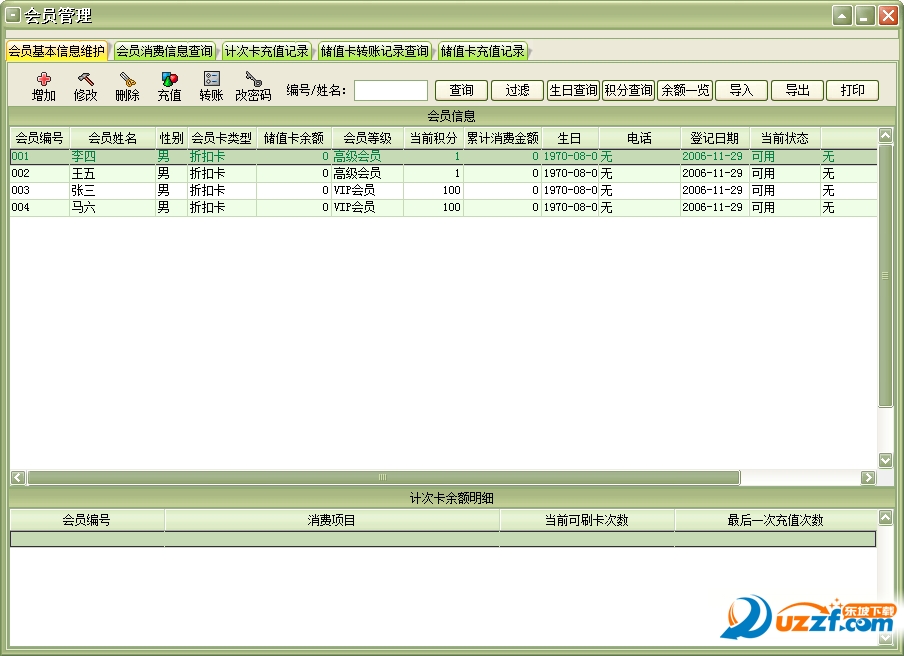Screen dimensions: 904x656
Task: Sort by 会员编号 column header in member table
Action: pyautogui.click(x=39, y=138)
